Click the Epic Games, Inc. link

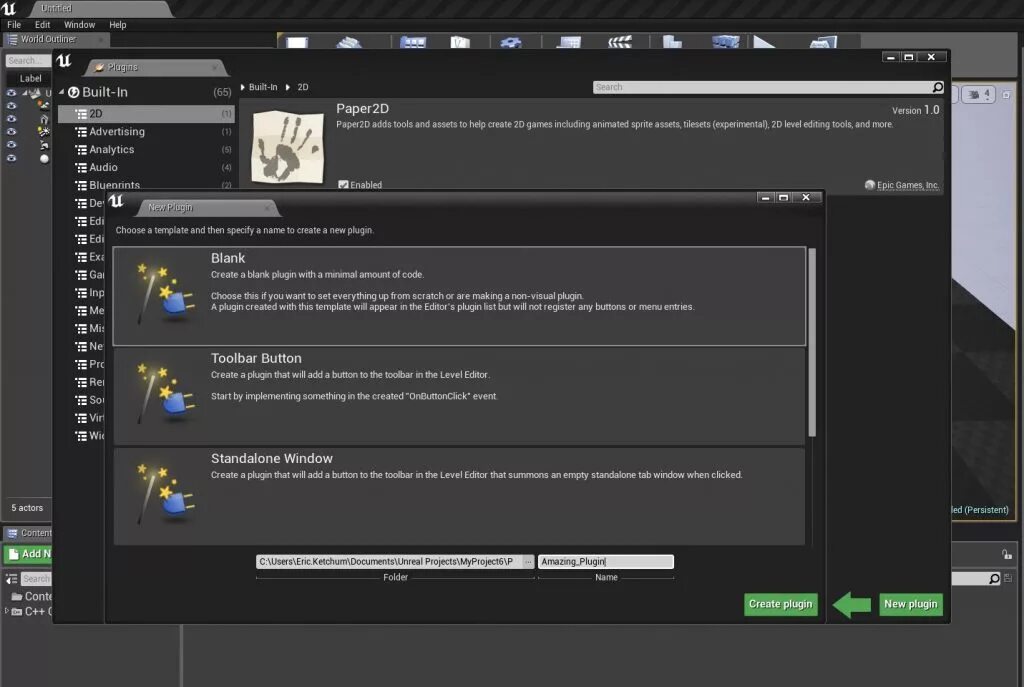coord(907,185)
